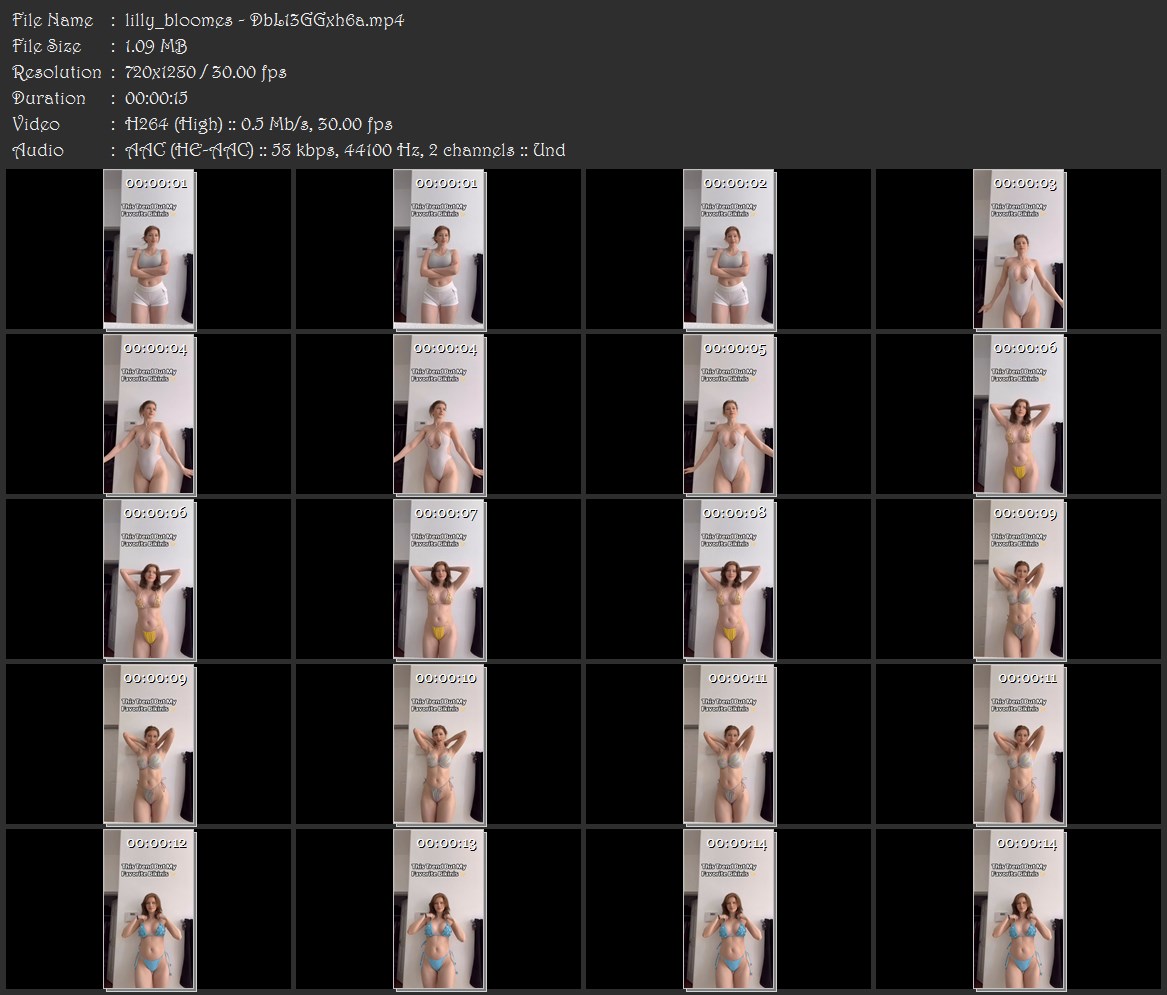Pick the frame thumbnail stamped 00:00:12
The image size is (1167, 995).
point(149,909)
